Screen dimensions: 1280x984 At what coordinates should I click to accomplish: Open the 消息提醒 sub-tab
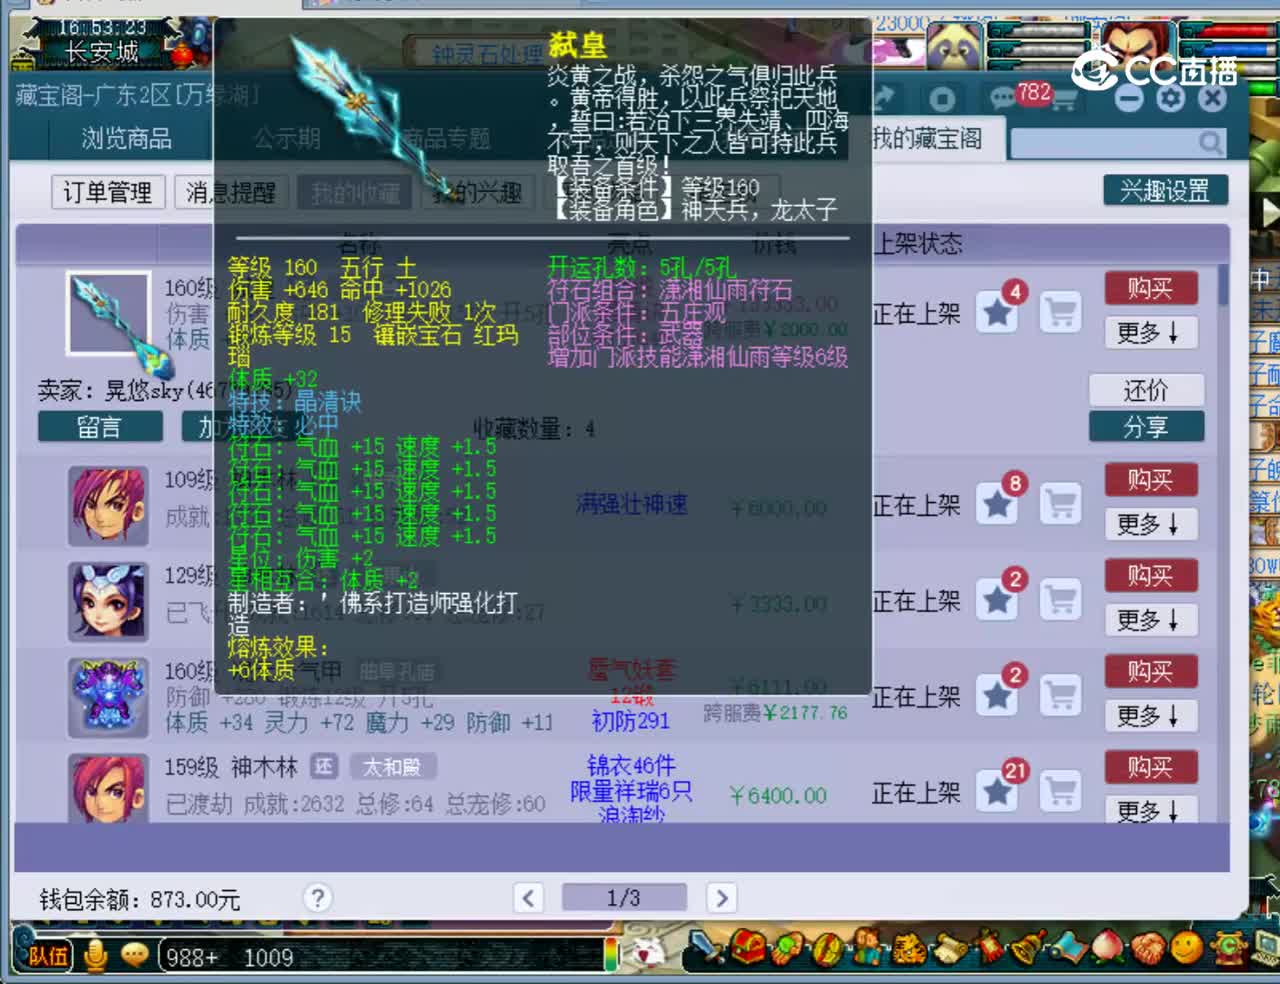[231, 192]
